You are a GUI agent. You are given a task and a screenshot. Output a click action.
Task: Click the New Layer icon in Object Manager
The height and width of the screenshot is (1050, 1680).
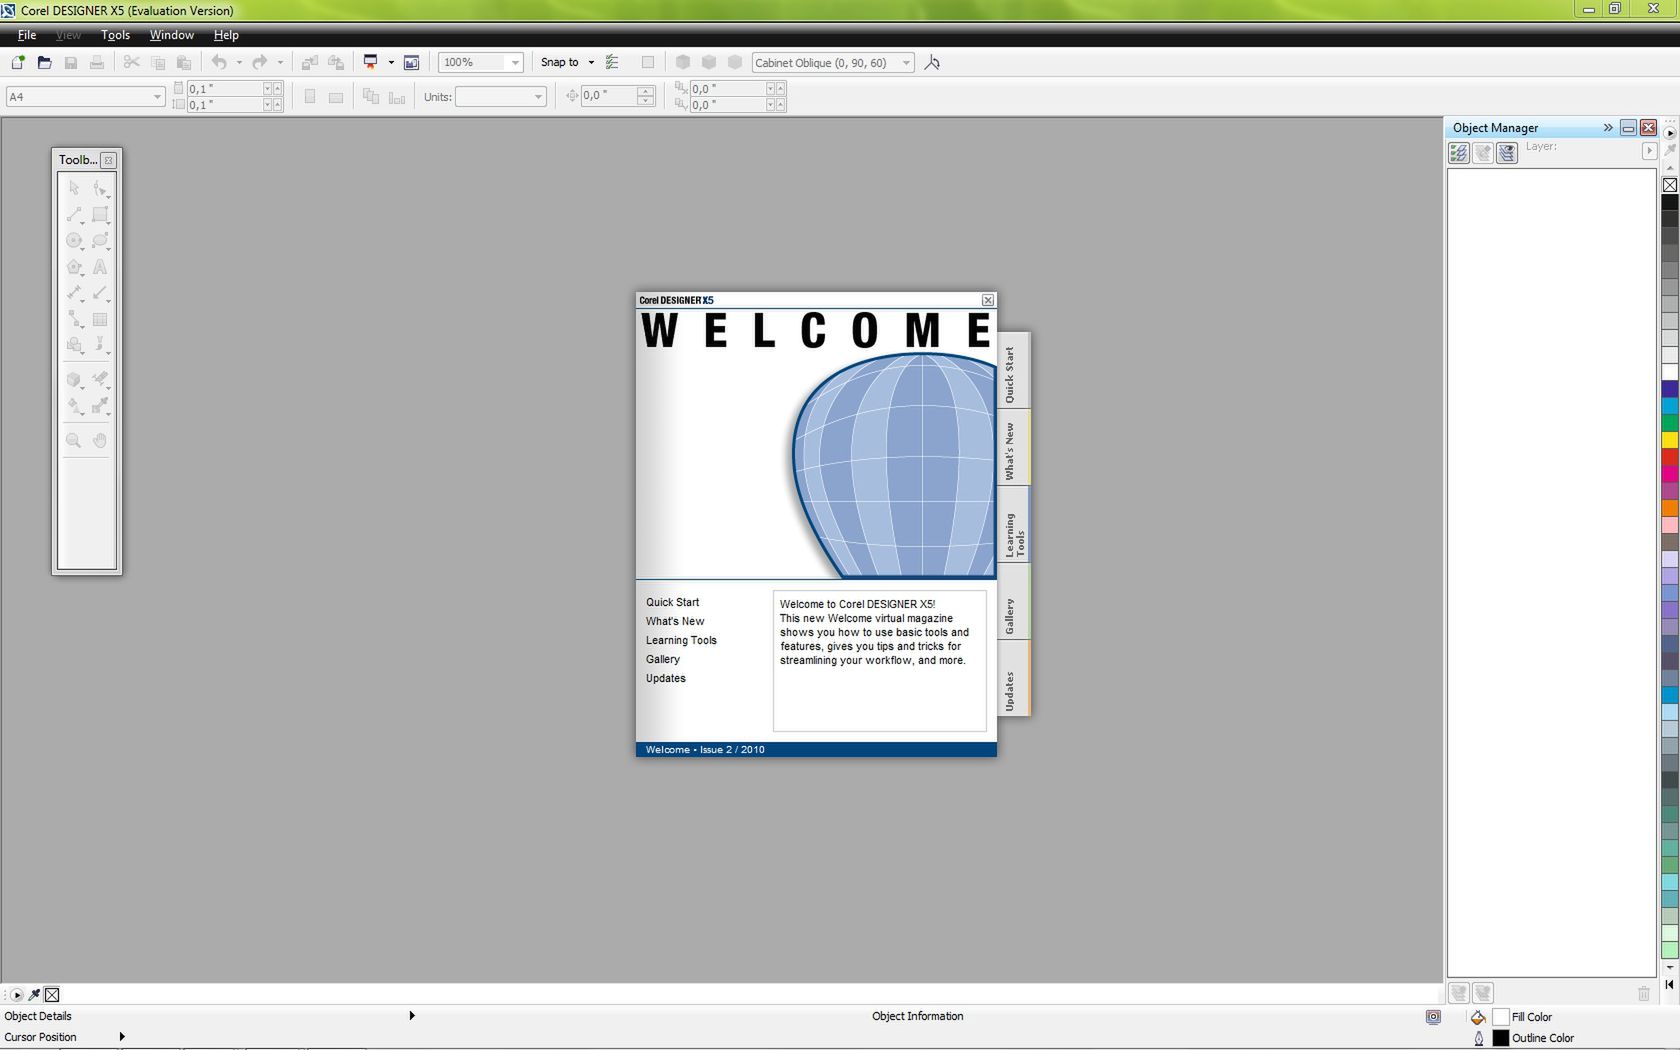tap(1459, 993)
